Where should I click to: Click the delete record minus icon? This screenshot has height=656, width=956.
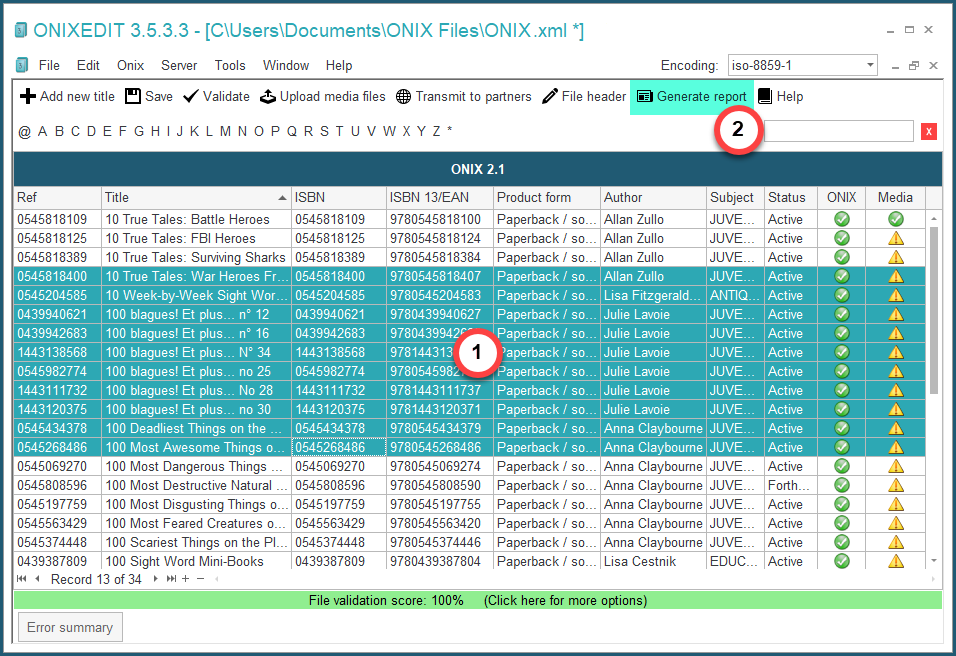[x=201, y=579]
